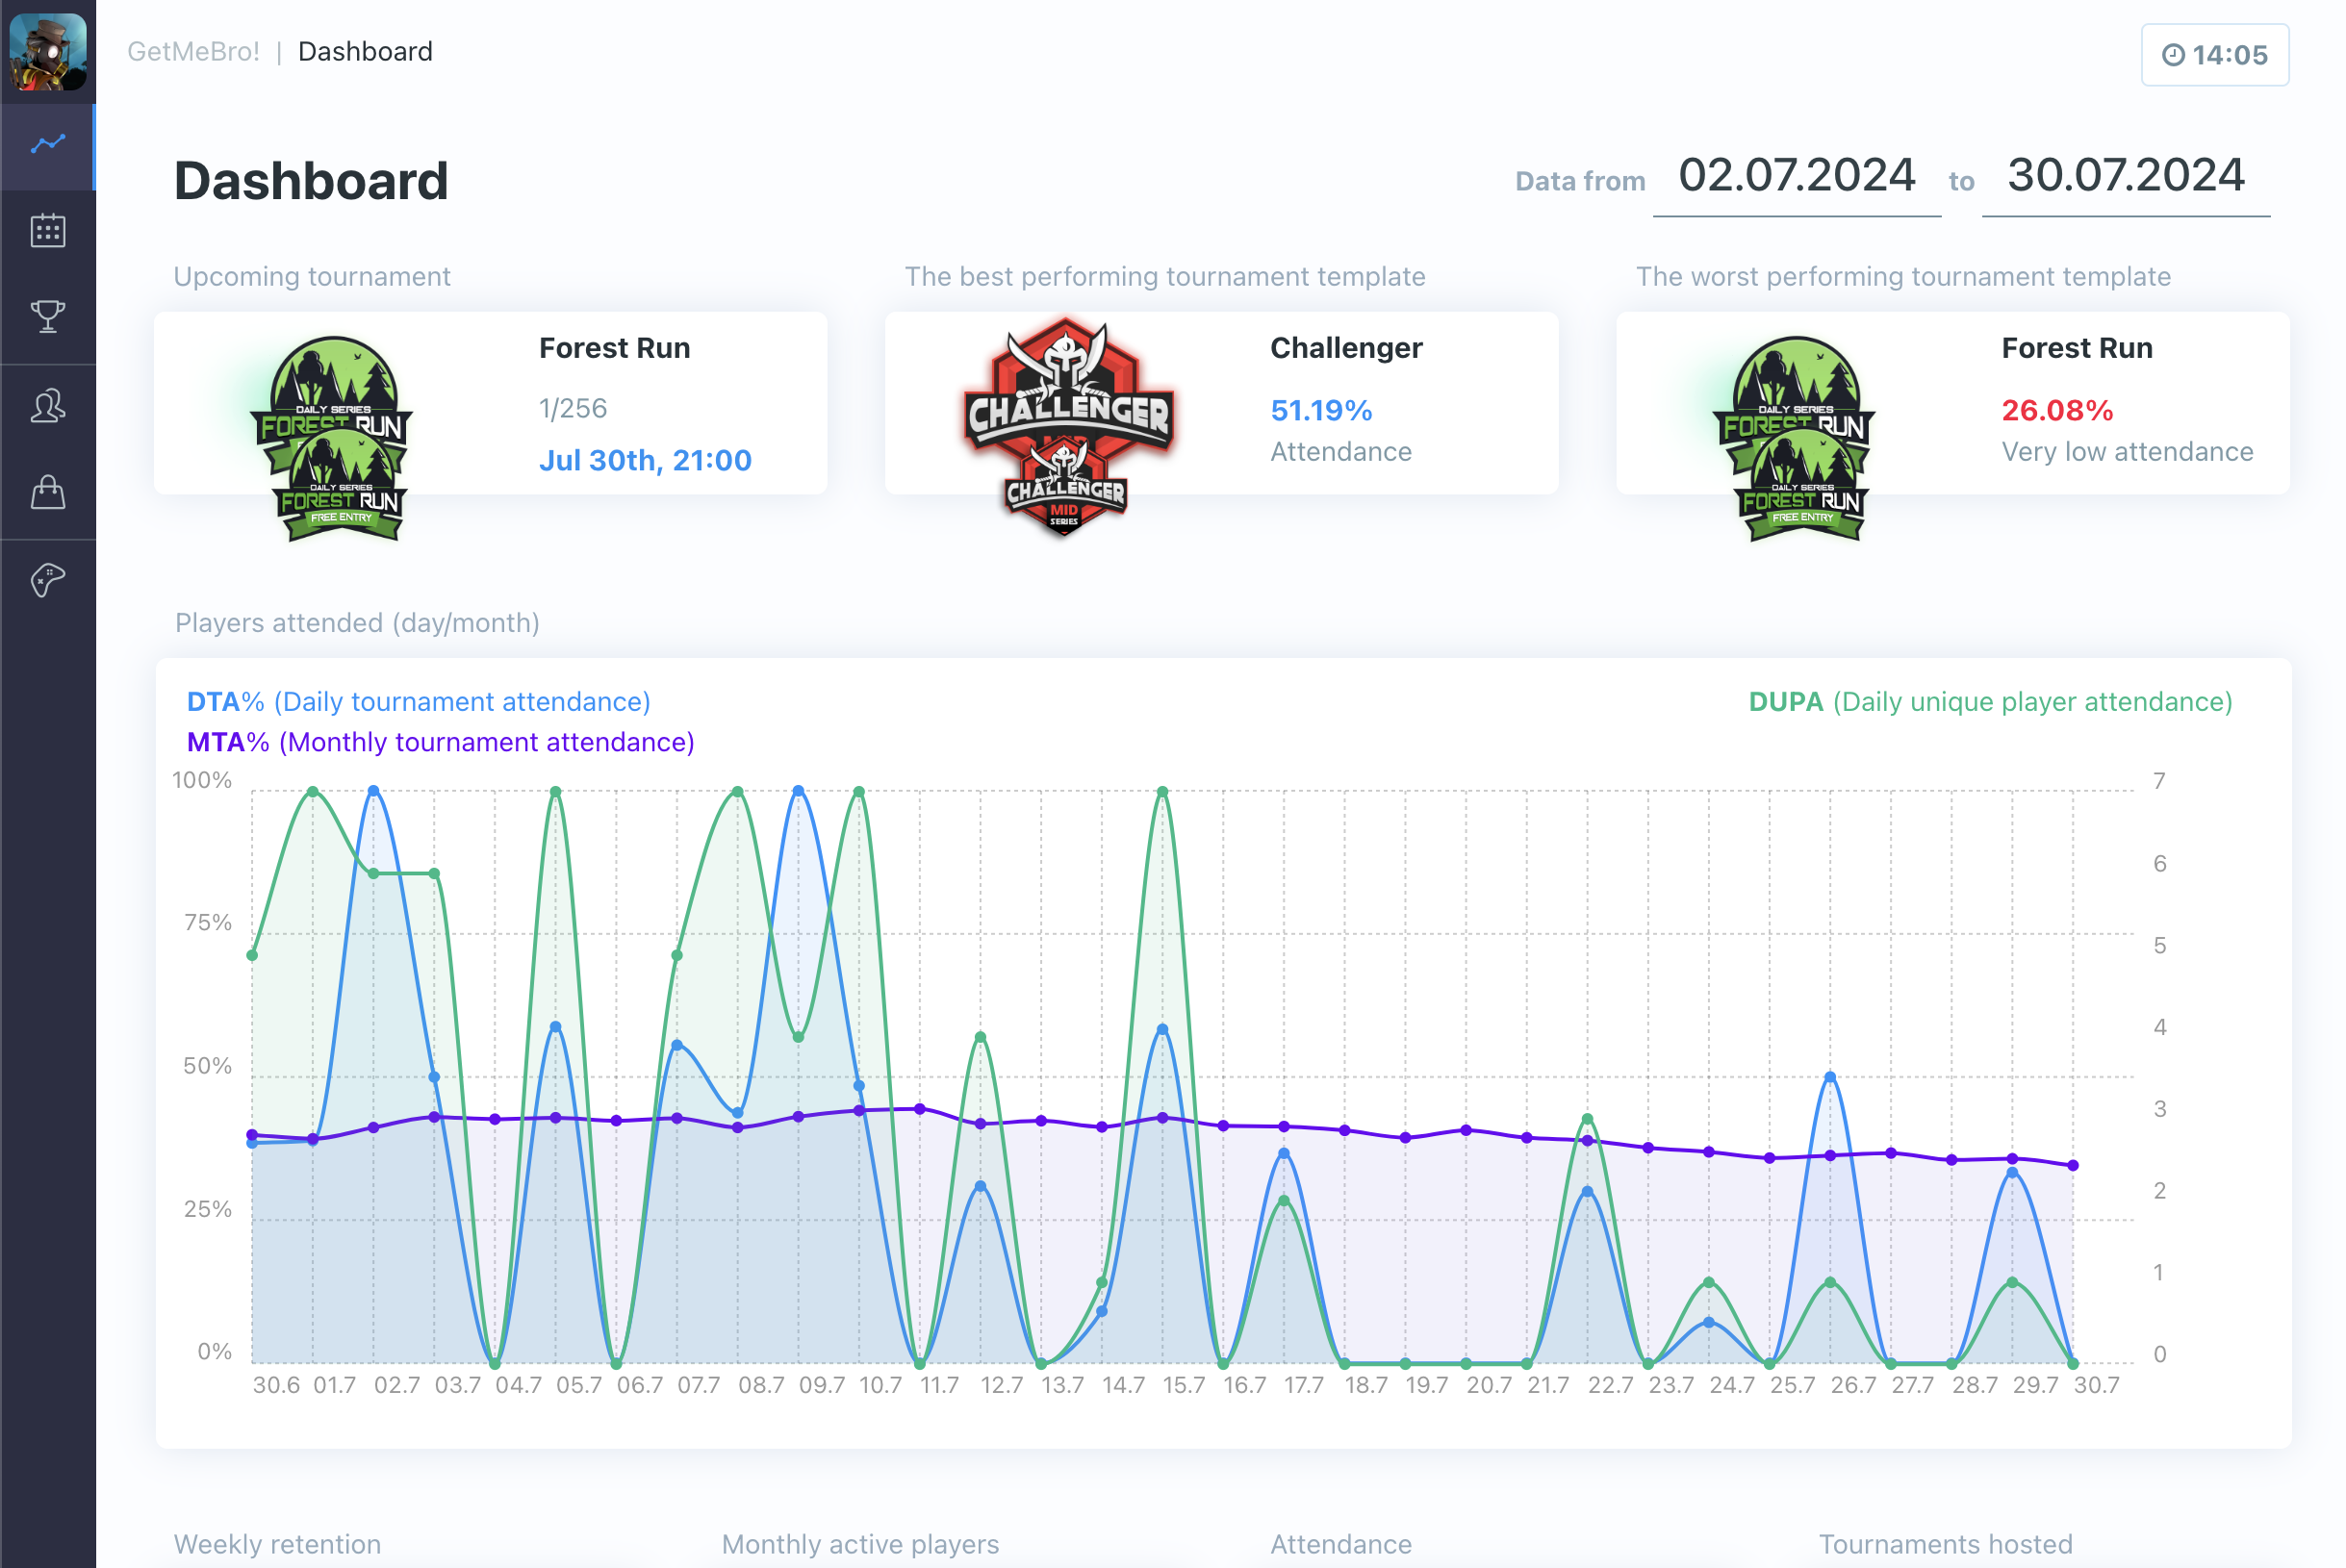This screenshot has width=2346, height=1568.
Task: Click the GetMeBro! profile avatar
Action: 47,54
